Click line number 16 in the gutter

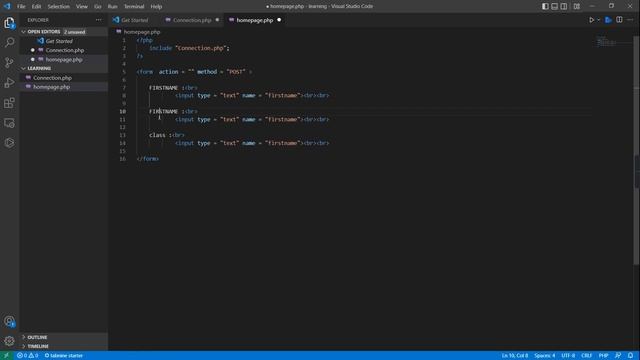(x=122, y=159)
